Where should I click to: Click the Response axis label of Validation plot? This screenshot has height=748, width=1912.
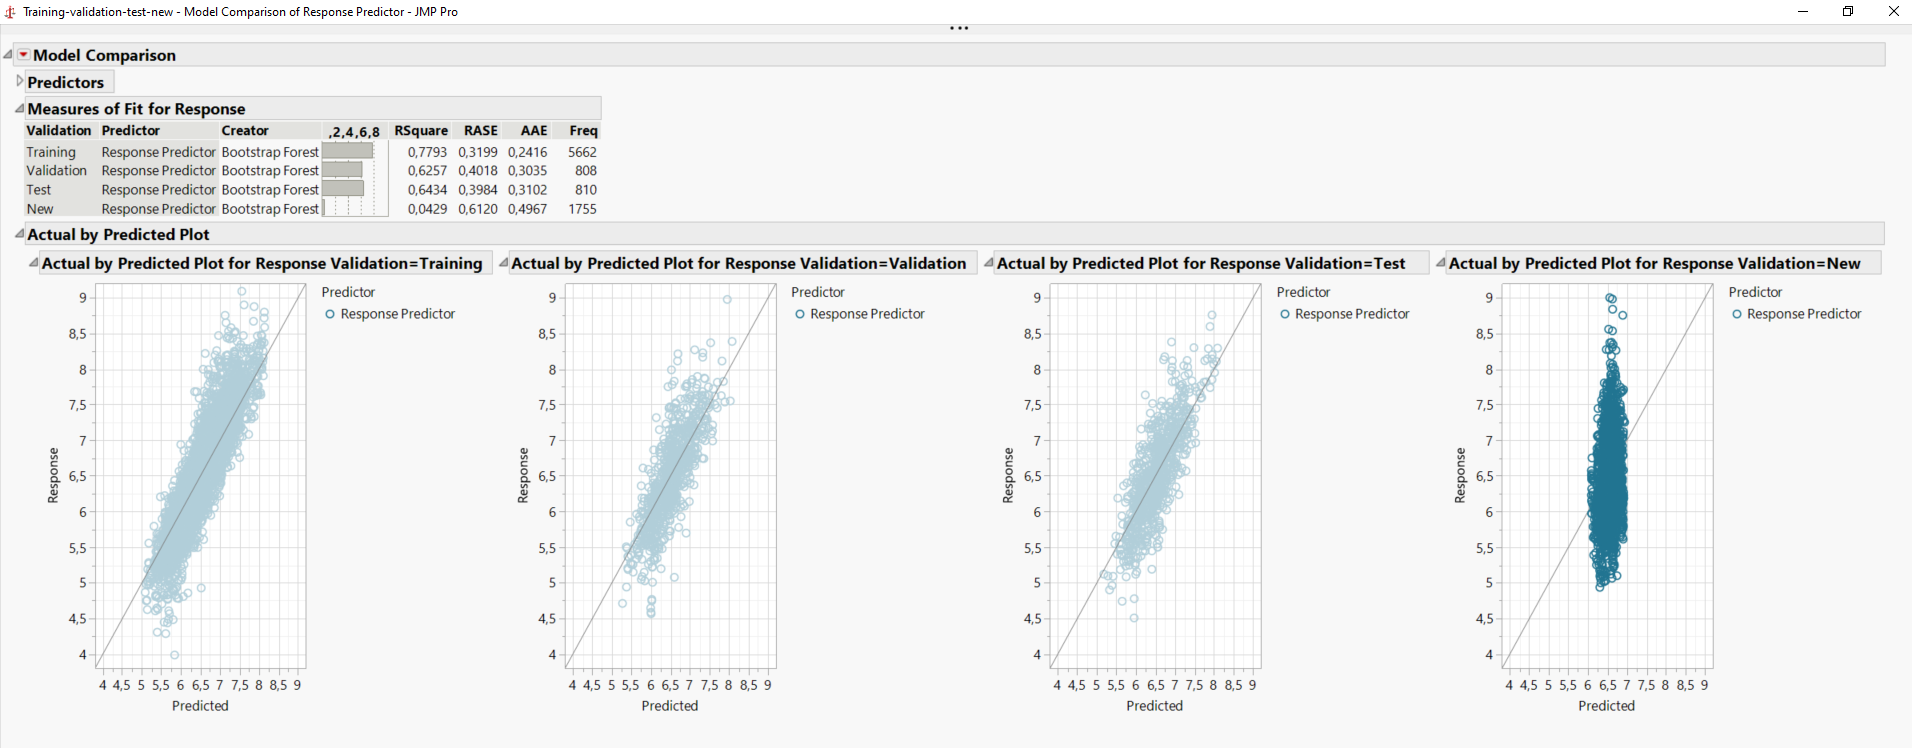point(523,475)
